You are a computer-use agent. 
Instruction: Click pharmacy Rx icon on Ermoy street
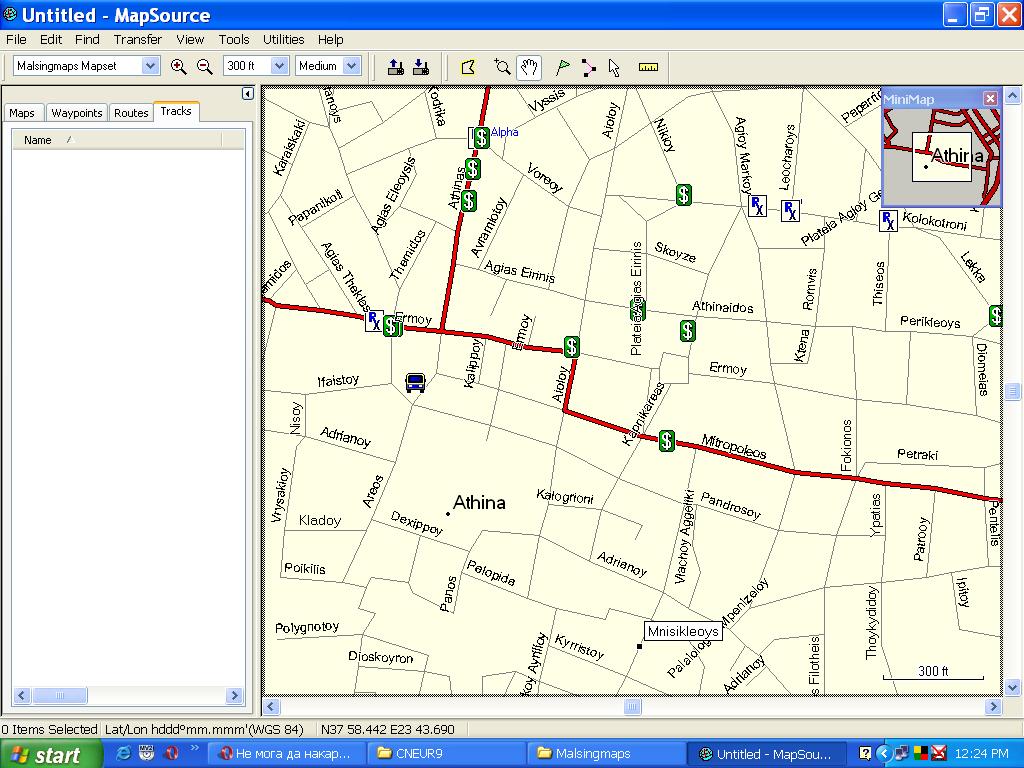coord(374,321)
